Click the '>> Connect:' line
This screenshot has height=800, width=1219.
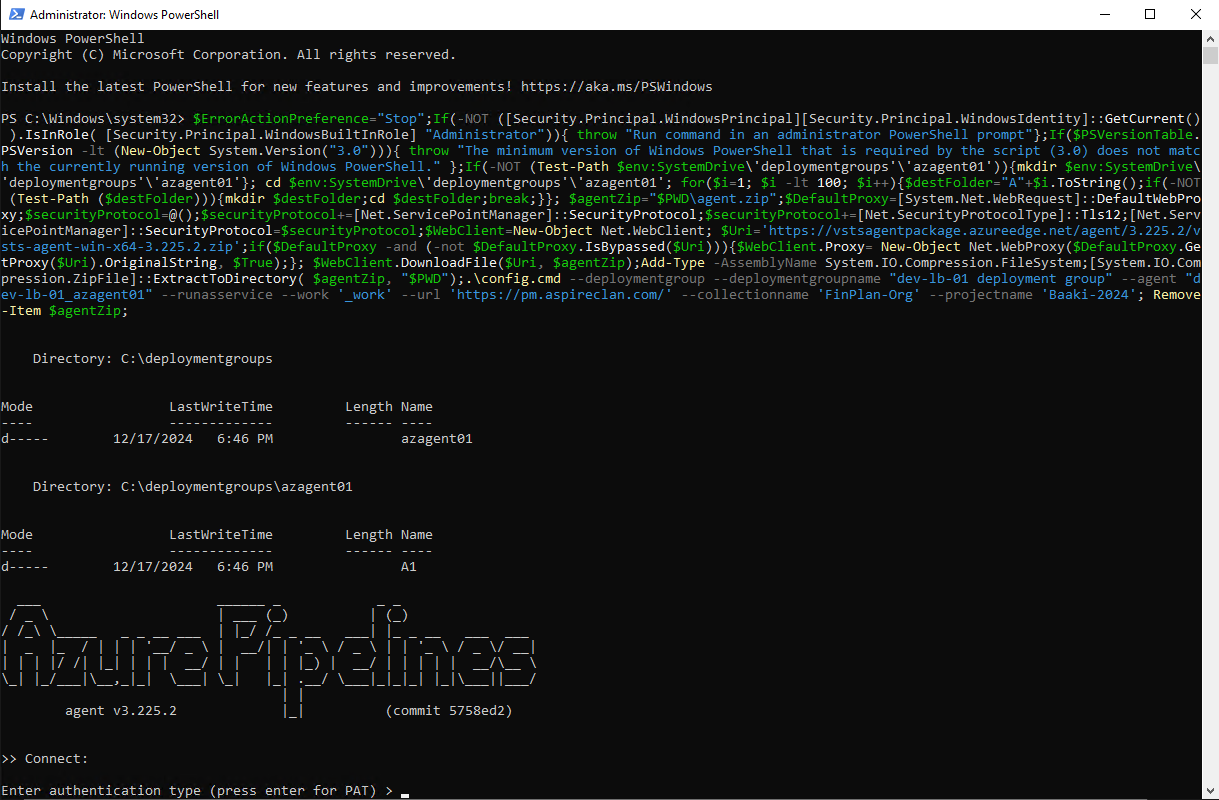pos(45,759)
